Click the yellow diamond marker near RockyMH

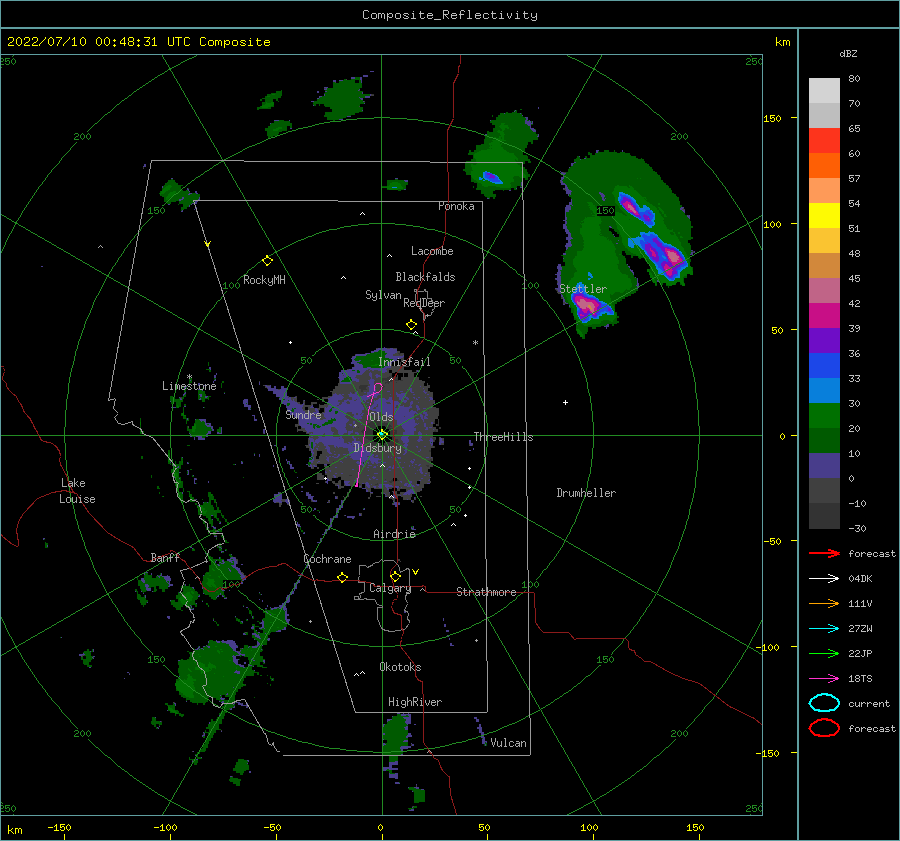(x=267, y=261)
